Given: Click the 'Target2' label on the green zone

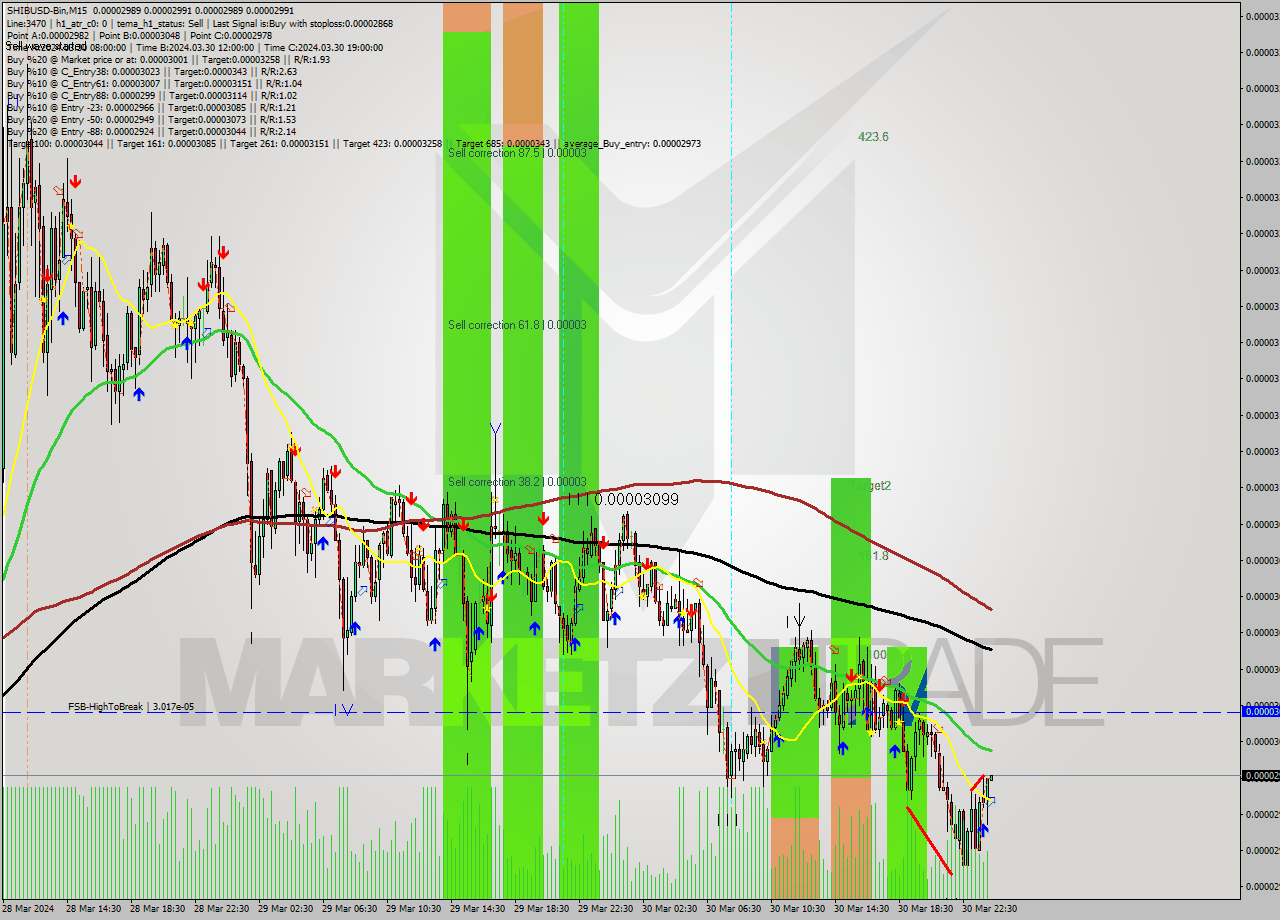Looking at the screenshot, I should point(872,486).
